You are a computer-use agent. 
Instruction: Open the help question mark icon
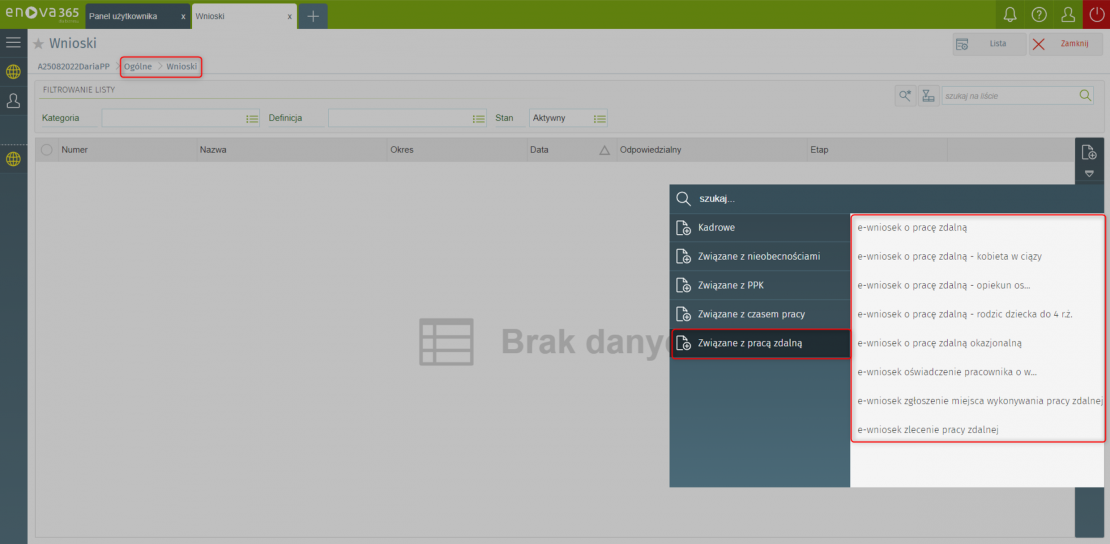point(1039,15)
